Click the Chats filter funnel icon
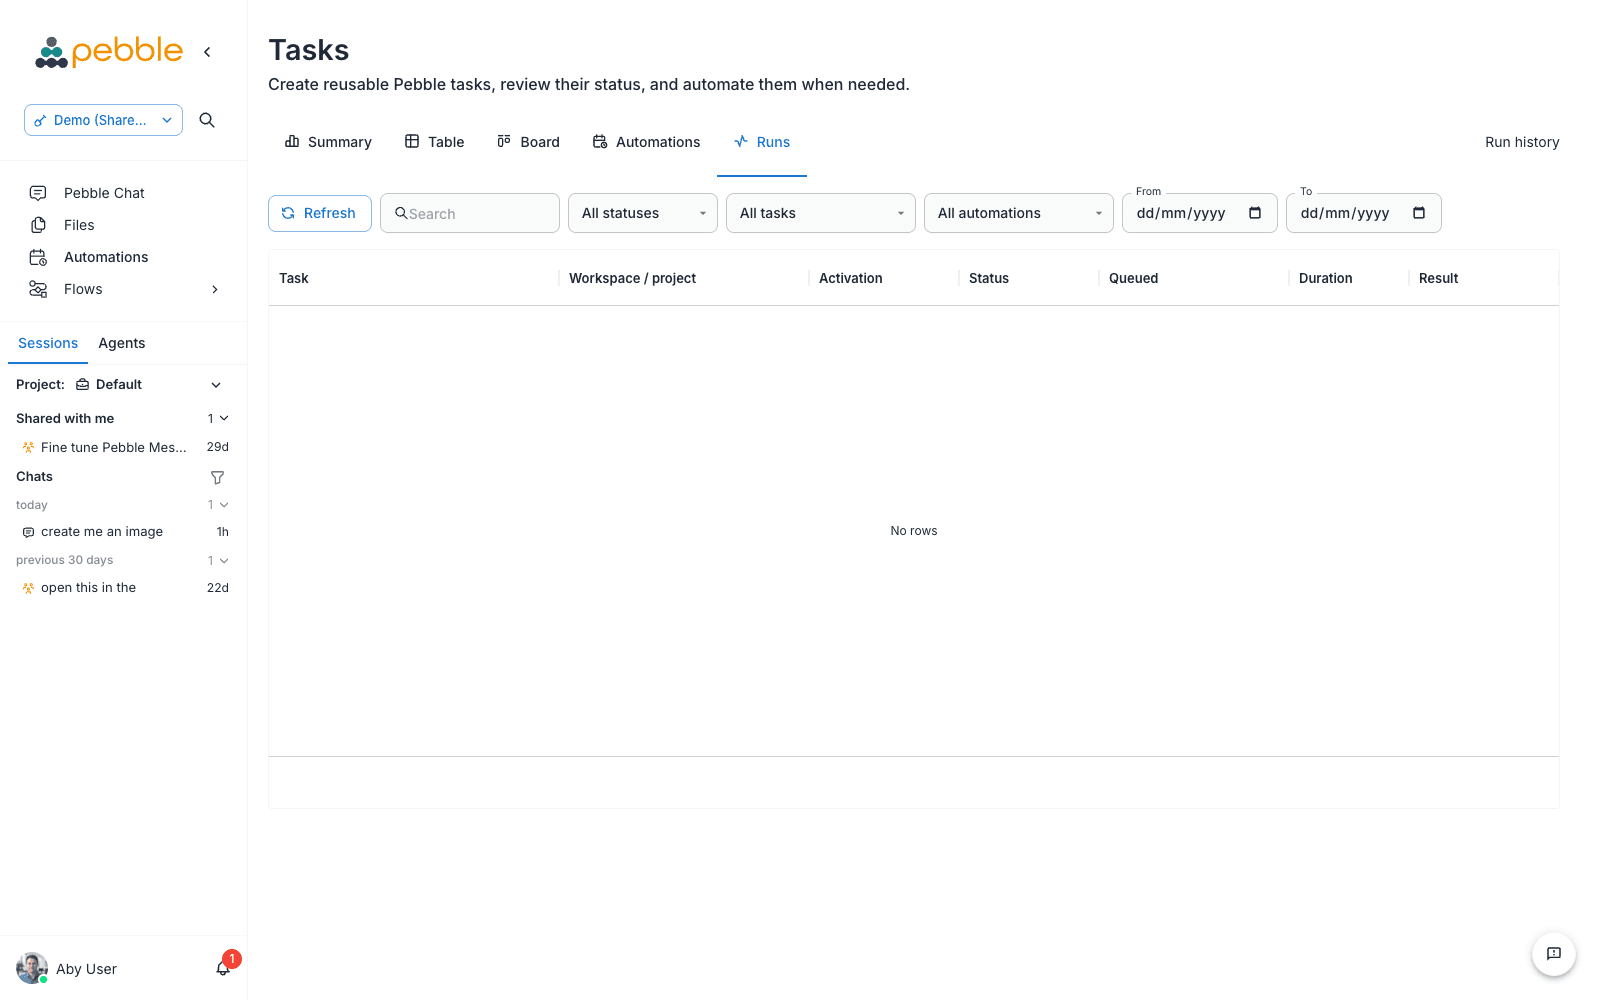This screenshot has width=1600, height=1000. coord(217,477)
